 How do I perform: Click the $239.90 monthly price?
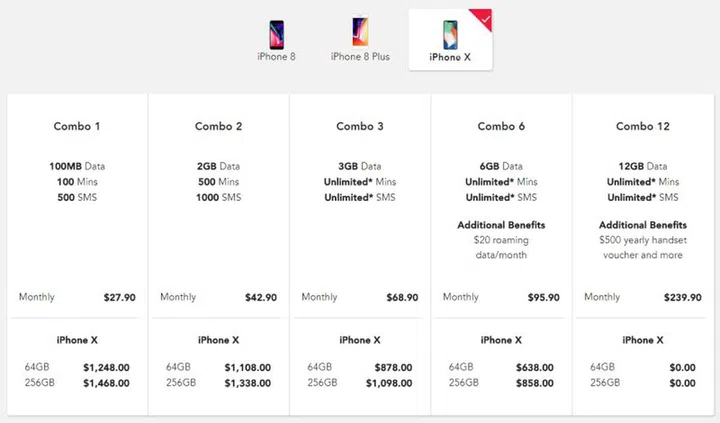[x=680, y=297]
